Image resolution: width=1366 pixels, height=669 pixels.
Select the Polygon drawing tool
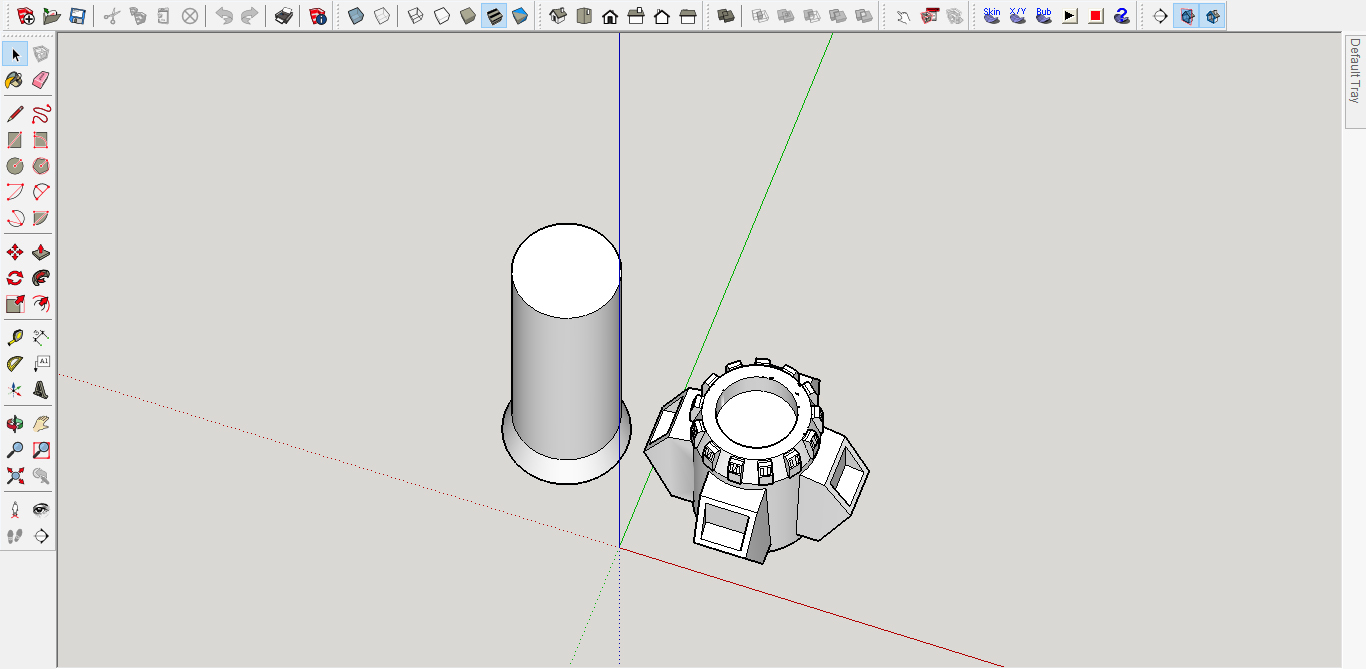pos(41,166)
